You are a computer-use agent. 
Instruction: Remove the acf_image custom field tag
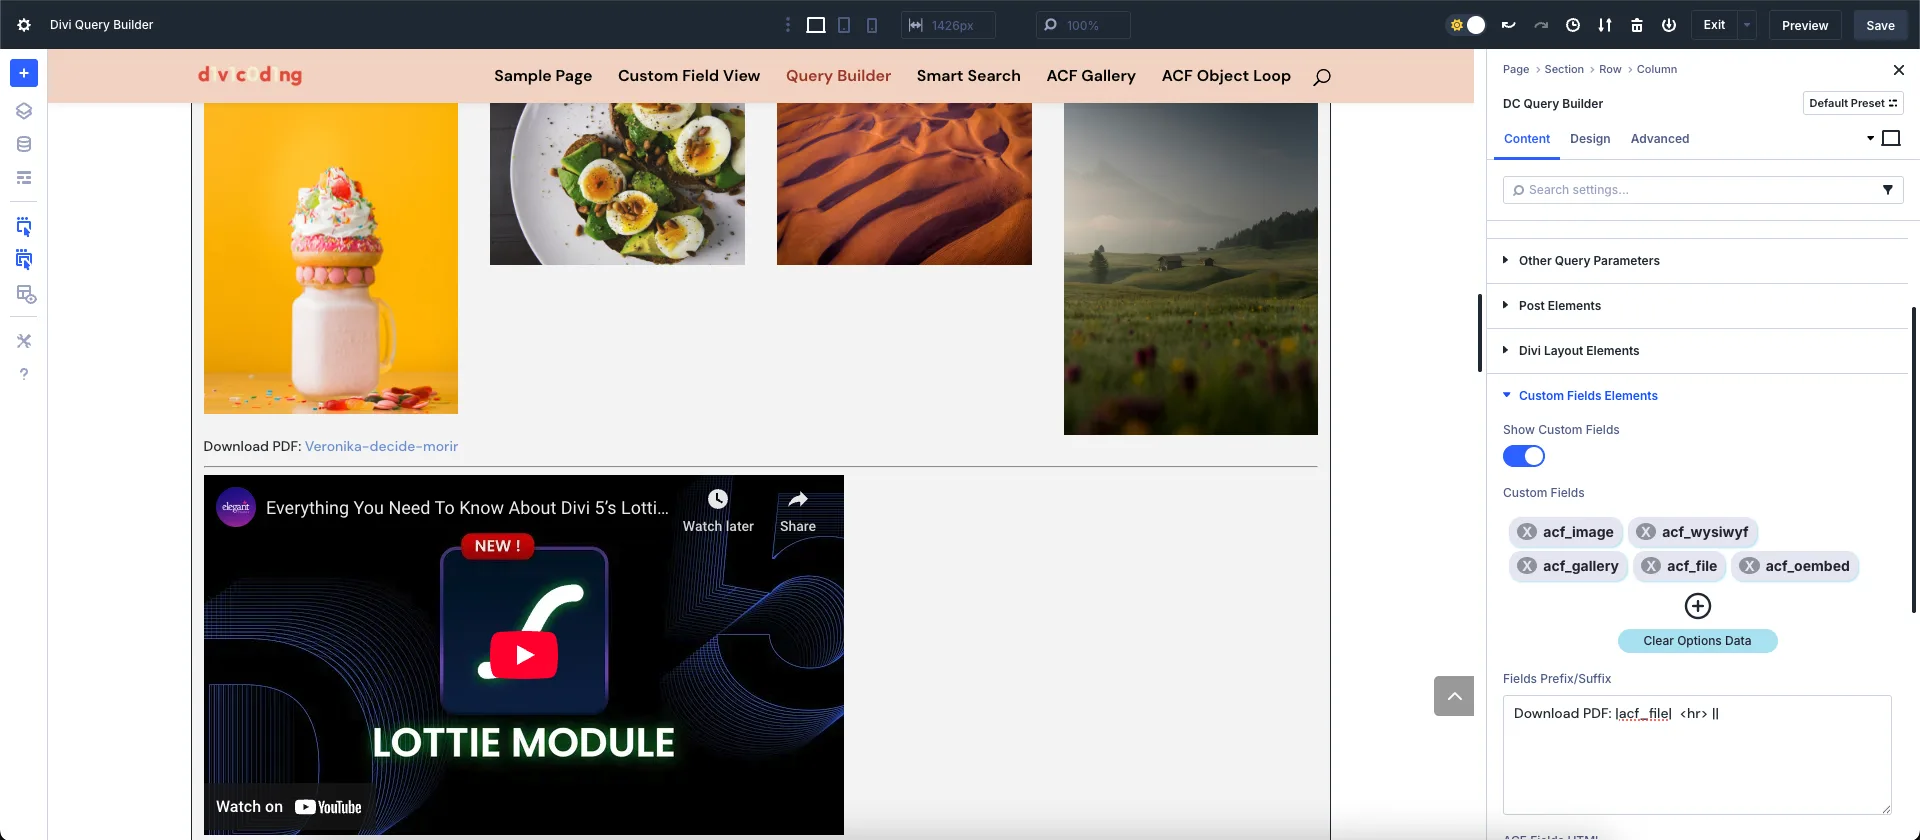(1527, 532)
